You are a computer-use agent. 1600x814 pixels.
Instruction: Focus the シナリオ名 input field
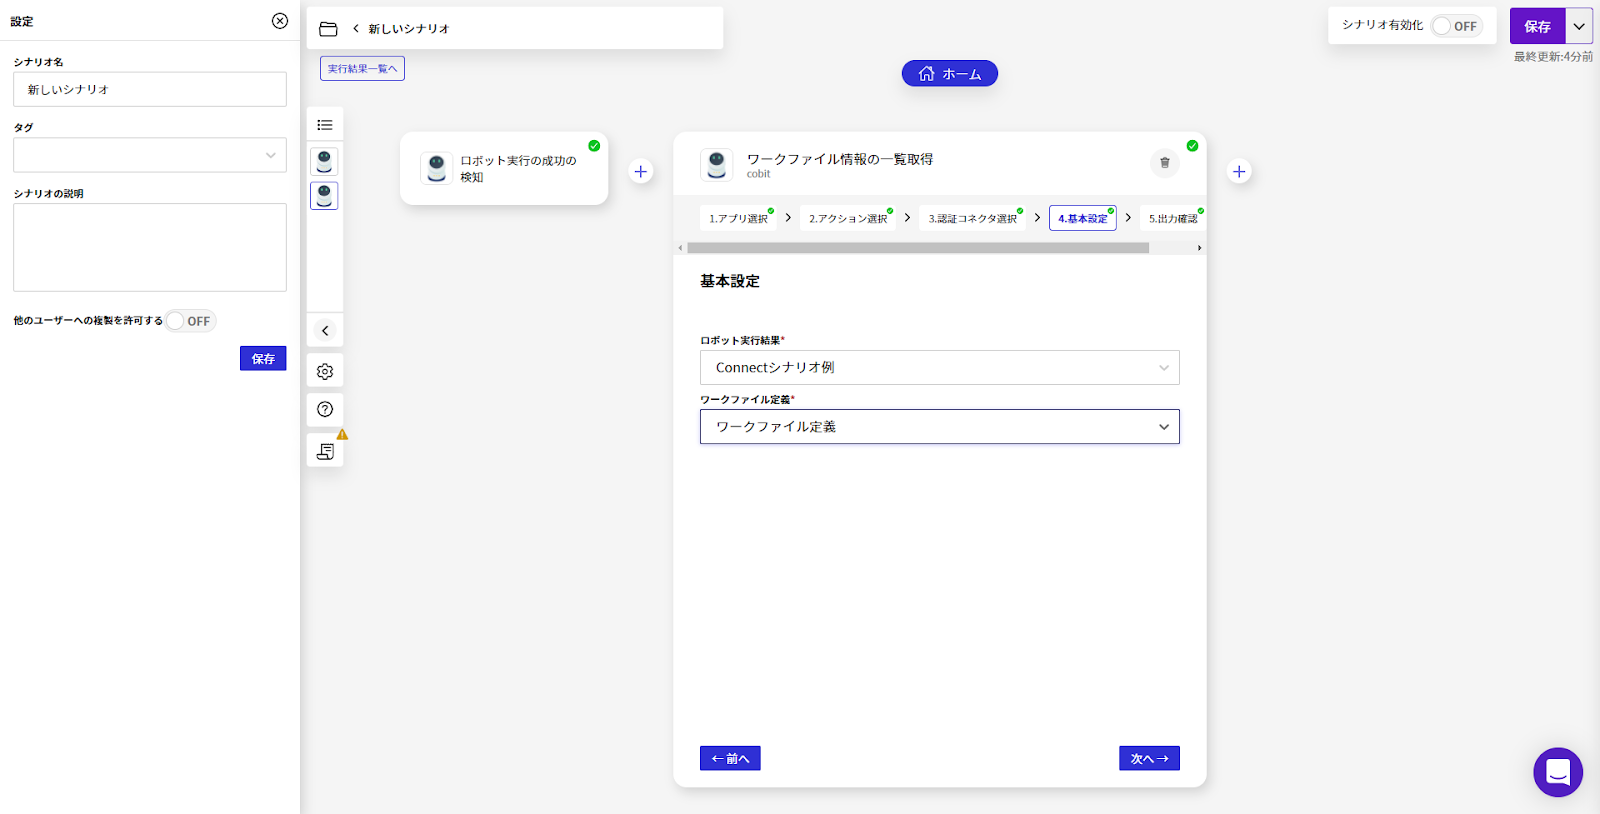pos(150,89)
